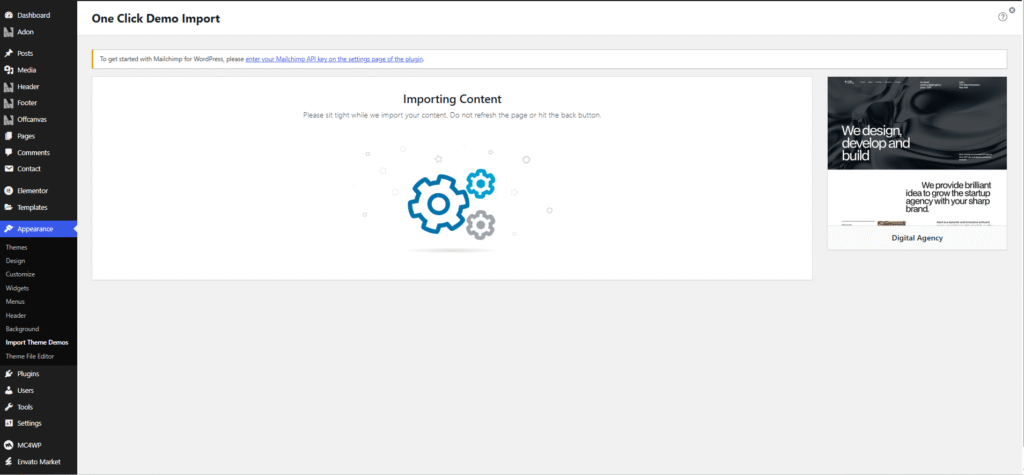The height and width of the screenshot is (475, 1024).
Task: Open Dashboard menu
Action: click(x=34, y=15)
